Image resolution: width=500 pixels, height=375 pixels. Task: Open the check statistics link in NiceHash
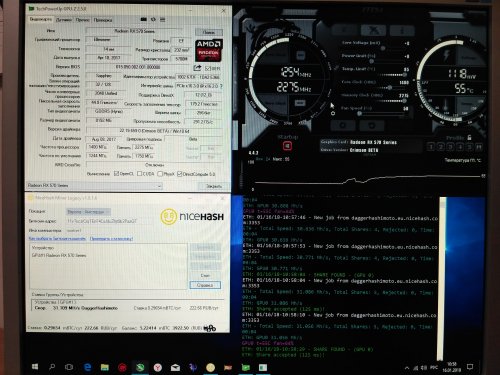(x=111, y=239)
